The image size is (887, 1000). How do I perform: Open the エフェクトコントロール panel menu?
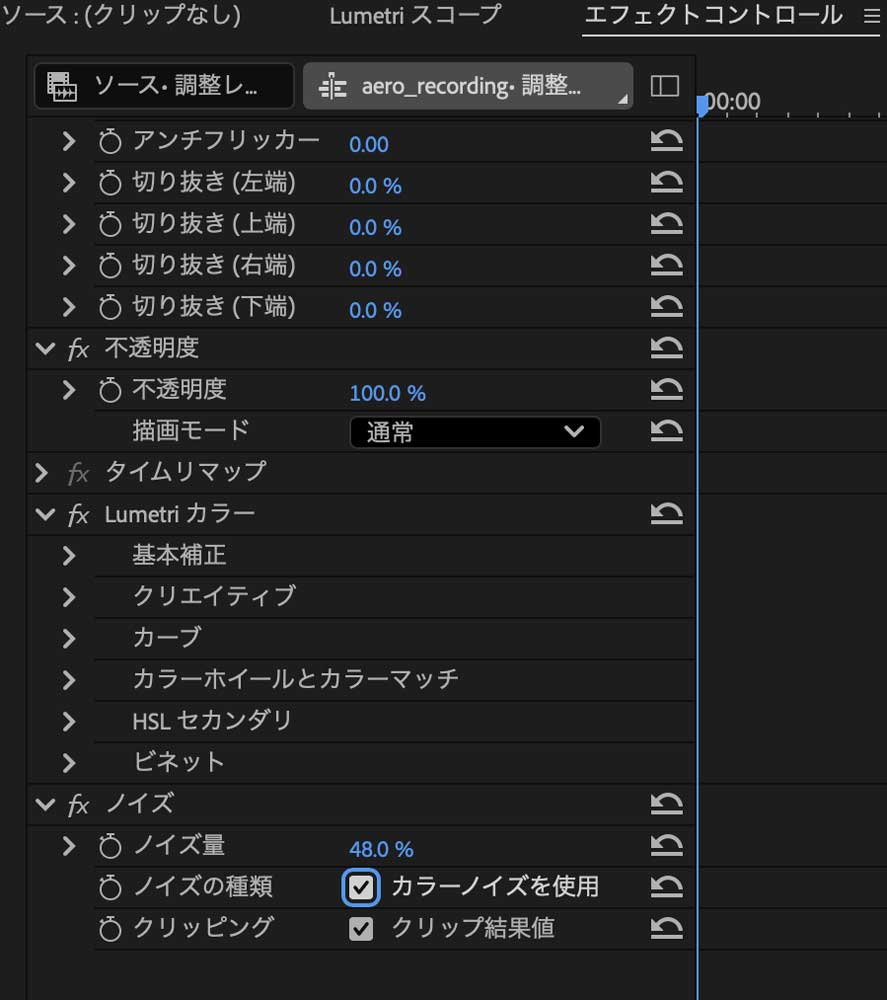click(872, 16)
